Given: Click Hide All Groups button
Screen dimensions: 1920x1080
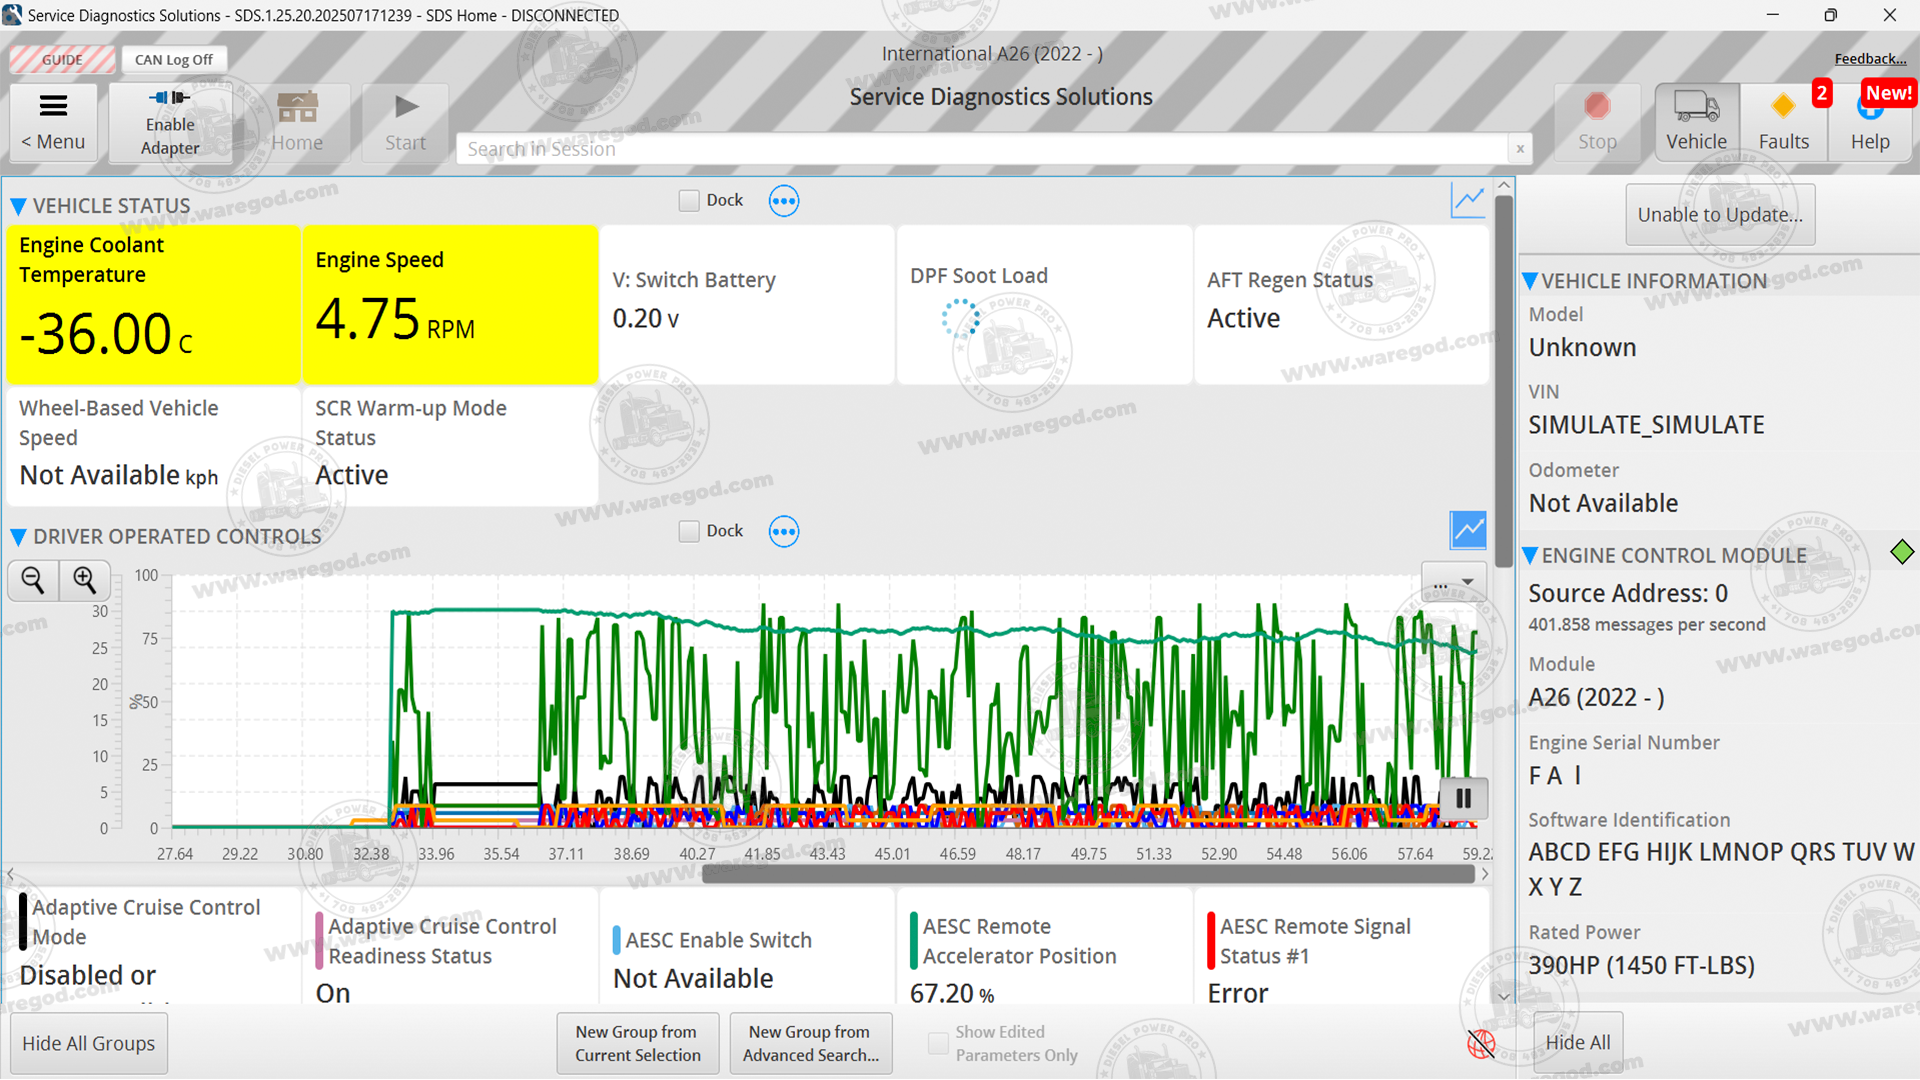Looking at the screenshot, I should point(89,1043).
